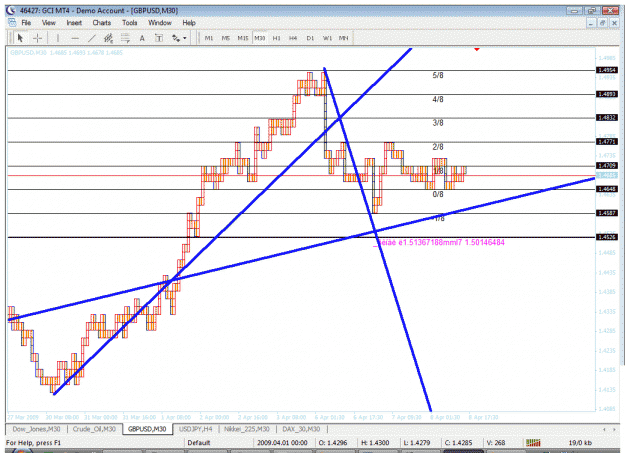
Task: Click the C: 1.4285 close price value
Action: click(458, 443)
